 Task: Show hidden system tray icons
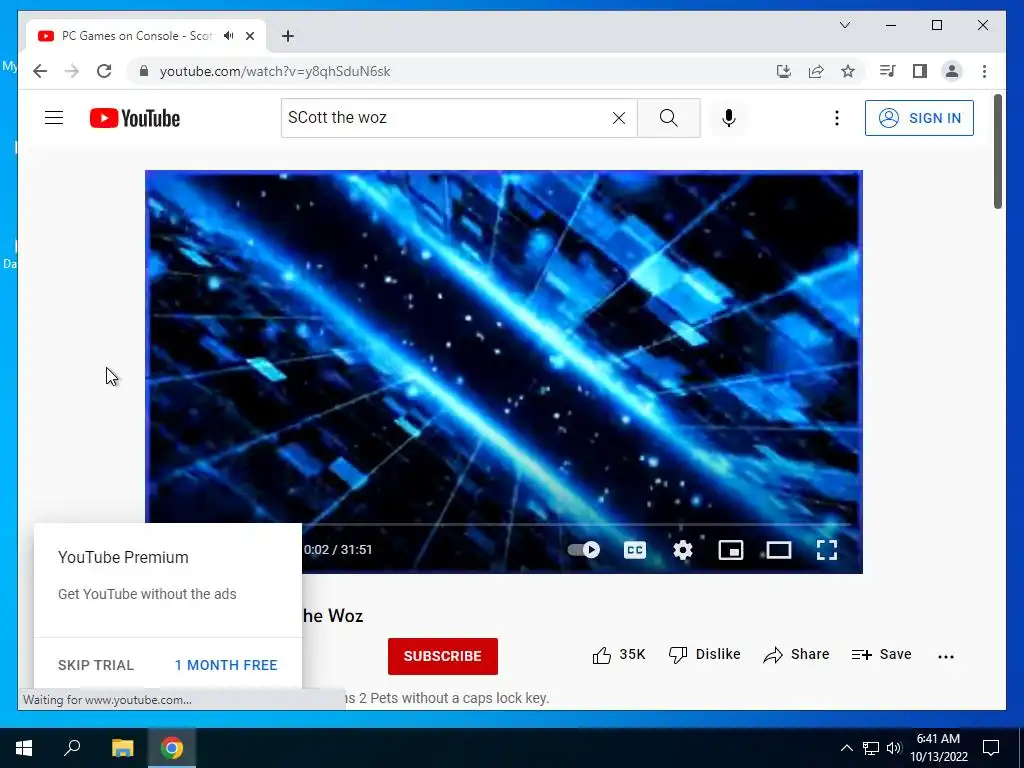tap(846, 748)
